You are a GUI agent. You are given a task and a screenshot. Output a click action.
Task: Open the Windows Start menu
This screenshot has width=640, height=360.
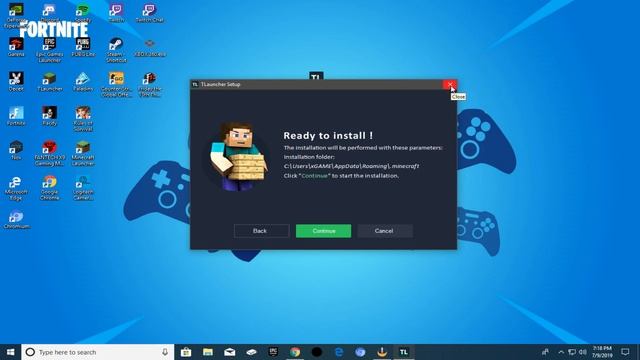tap(11, 352)
